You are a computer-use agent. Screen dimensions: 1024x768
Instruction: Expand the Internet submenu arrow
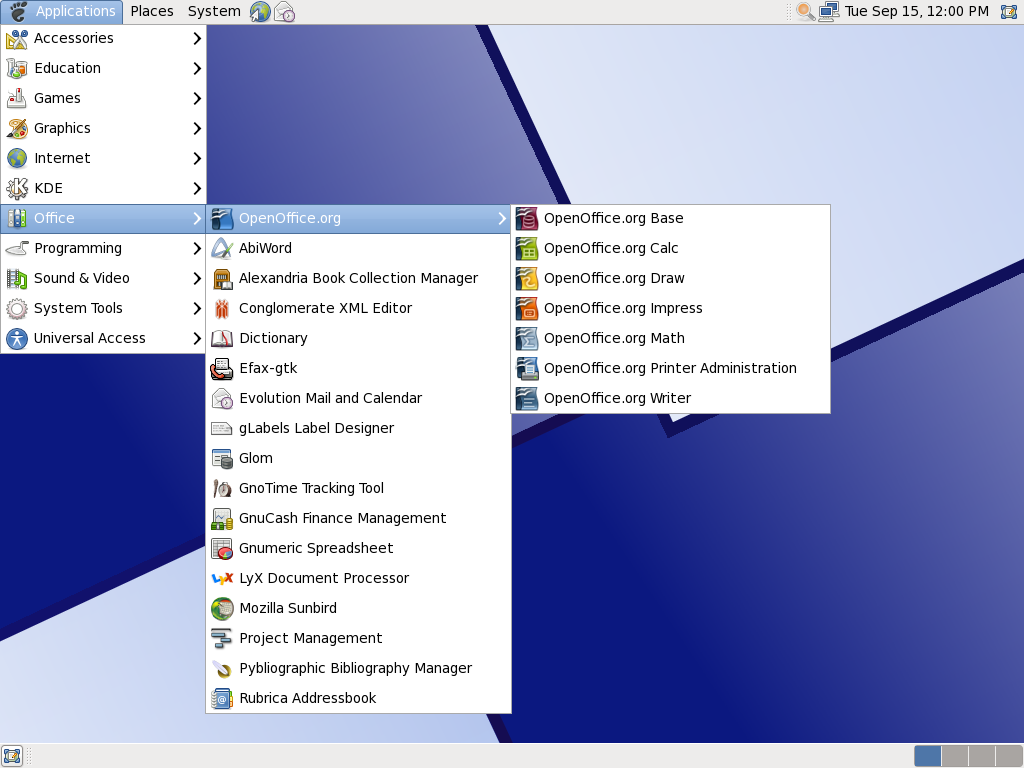(197, 159)
